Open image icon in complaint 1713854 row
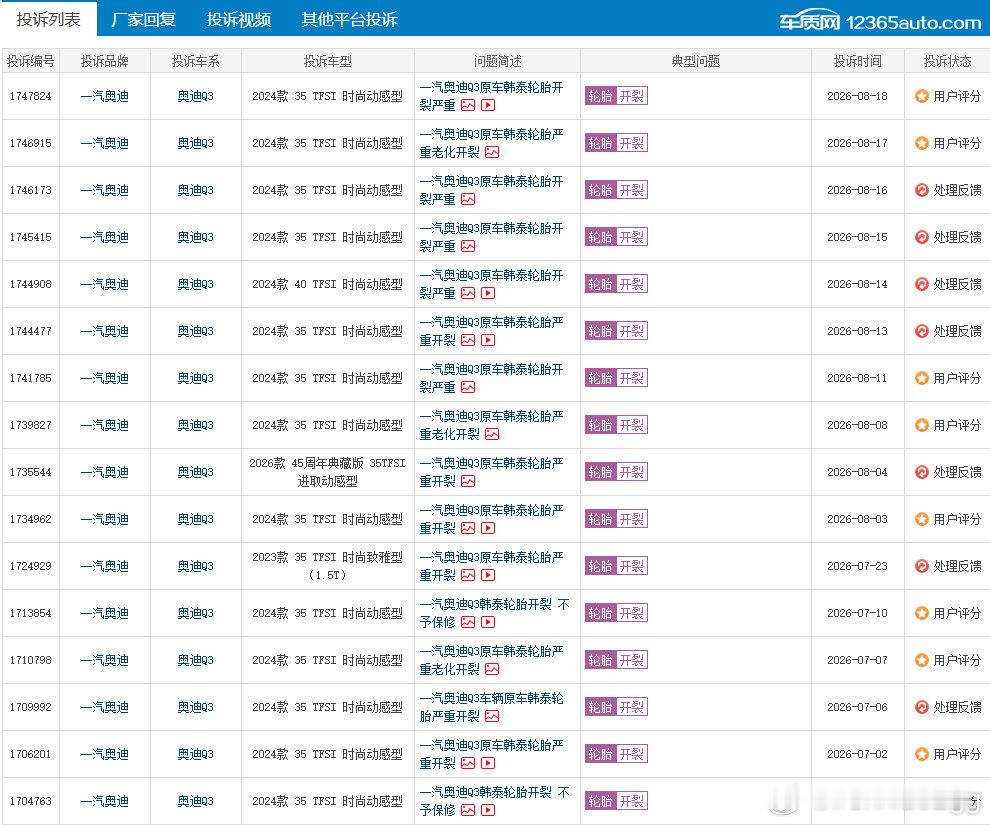 click(468, 622)
